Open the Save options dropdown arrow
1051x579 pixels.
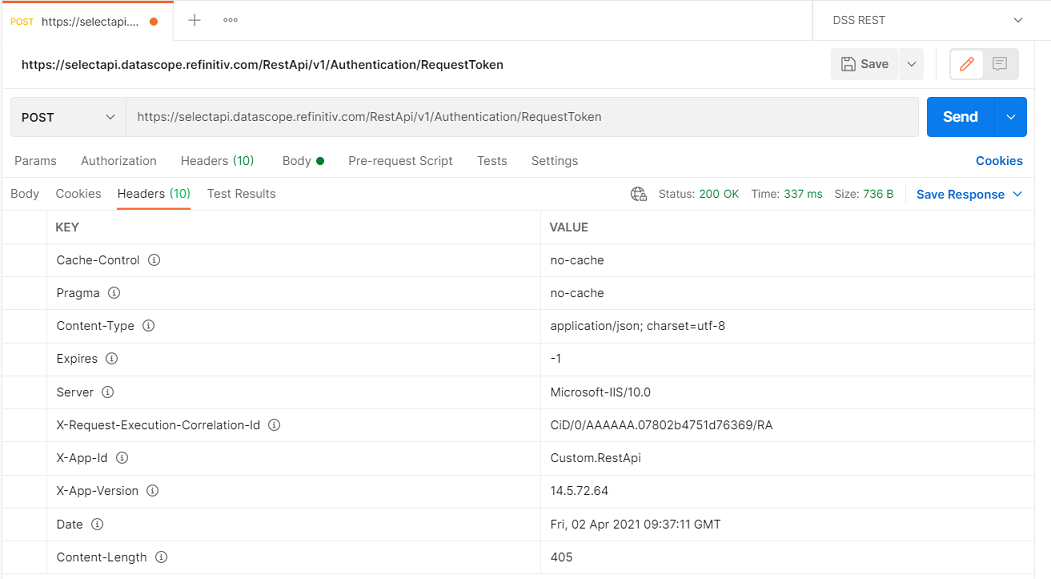coord(912,64)
